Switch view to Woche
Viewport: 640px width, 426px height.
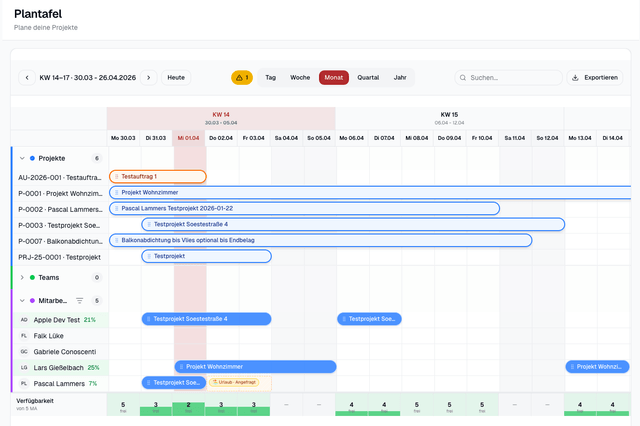click(300, 77)
